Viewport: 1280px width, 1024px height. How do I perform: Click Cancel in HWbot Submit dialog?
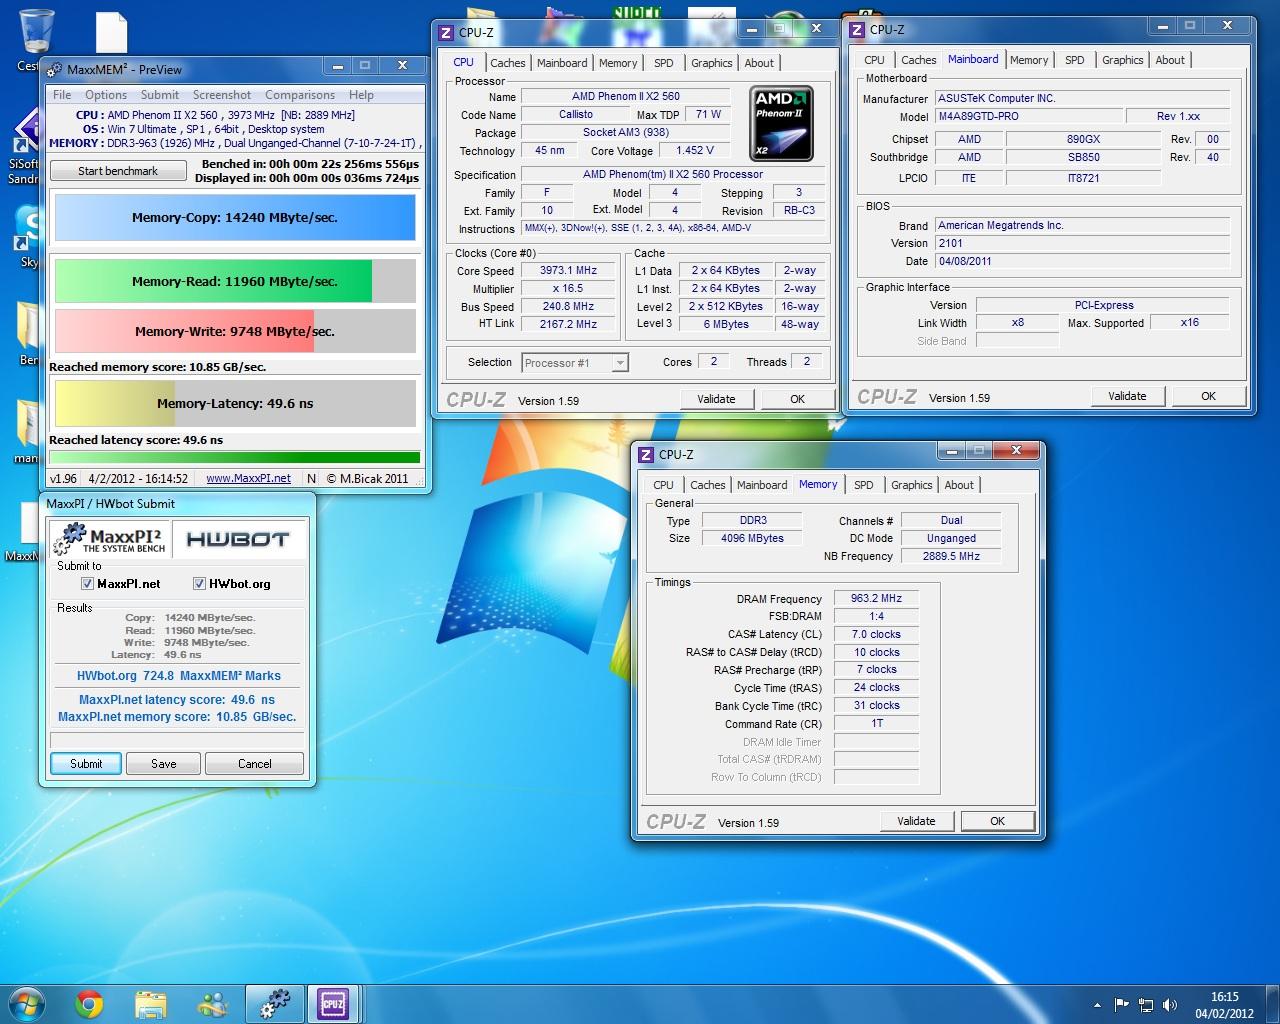(x=255, y=764)
